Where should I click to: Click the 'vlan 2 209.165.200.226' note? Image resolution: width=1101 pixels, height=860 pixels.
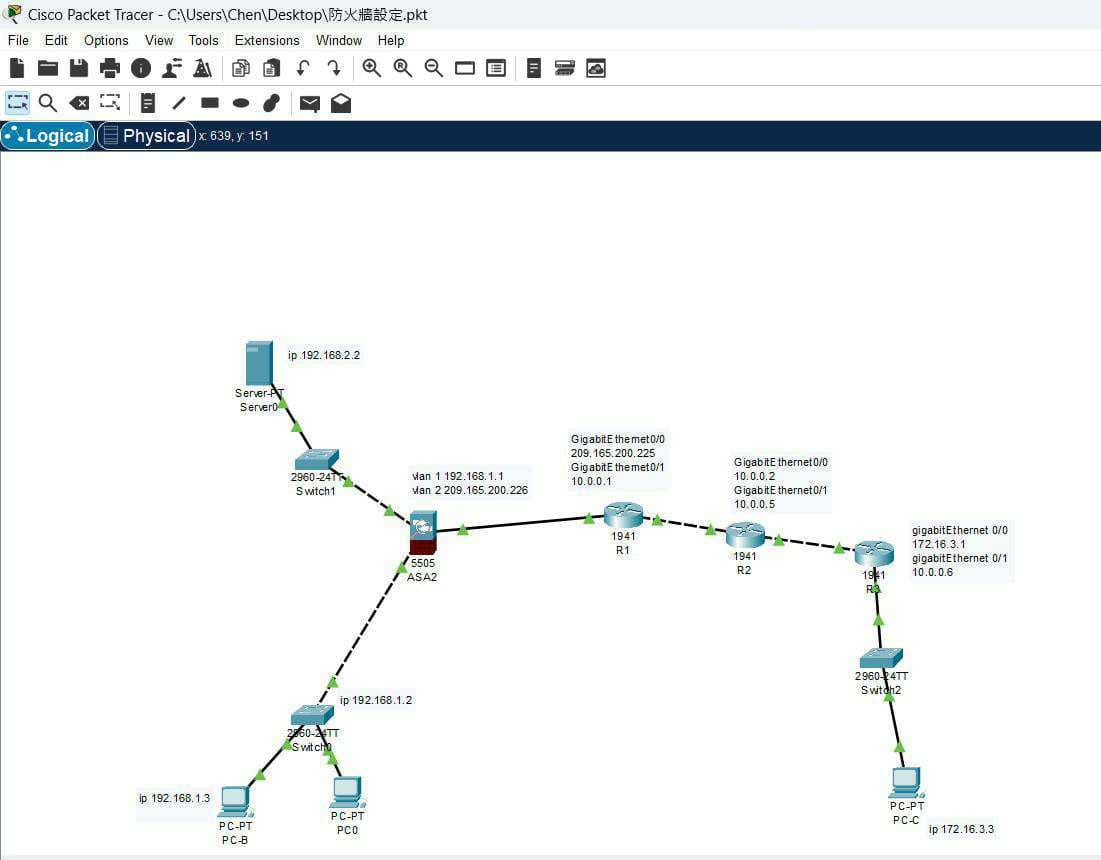(470, 490)
